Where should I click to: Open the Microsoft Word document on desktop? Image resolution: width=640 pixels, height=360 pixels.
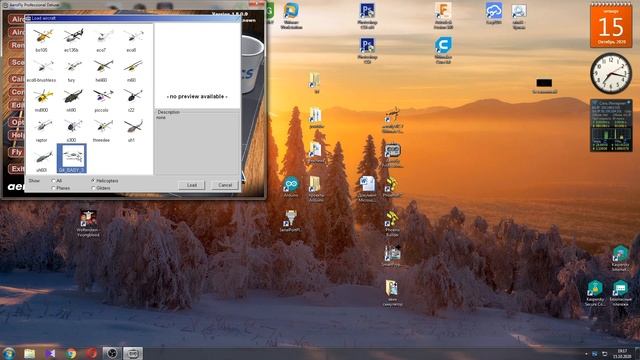(x=367, y=189)
